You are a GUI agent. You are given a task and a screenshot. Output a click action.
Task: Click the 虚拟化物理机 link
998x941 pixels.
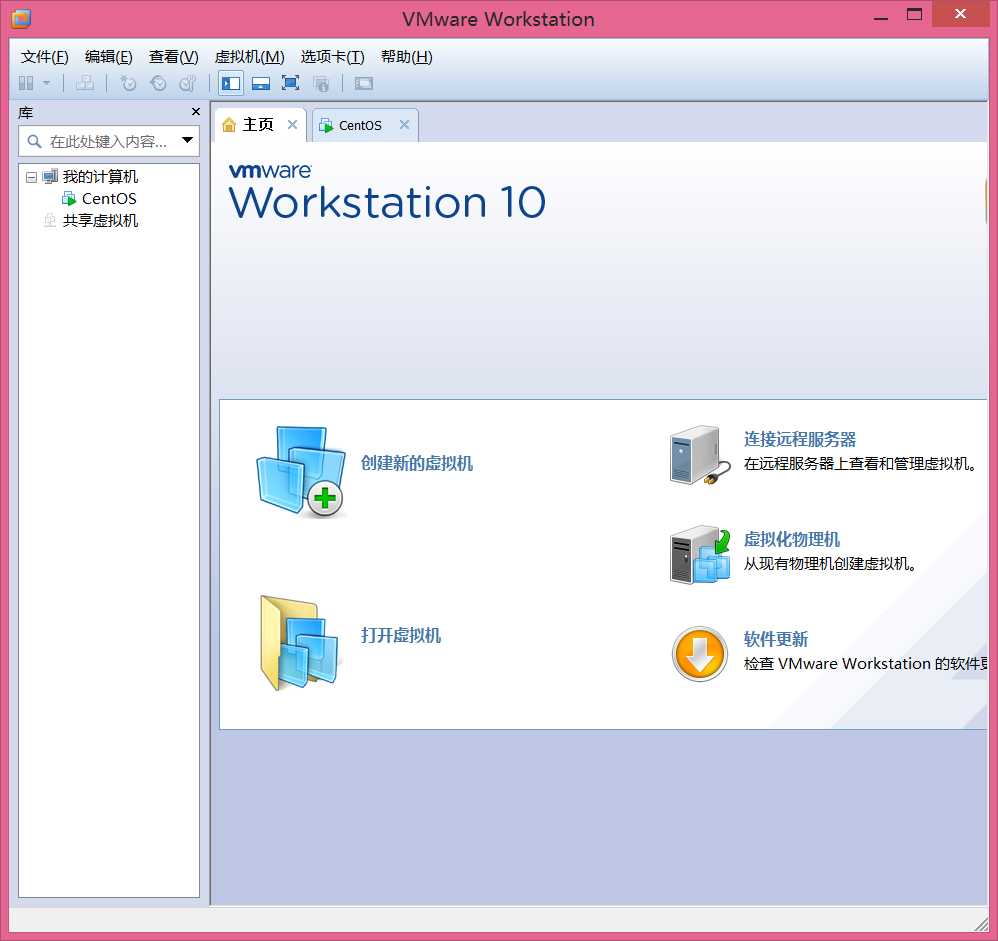click(792, 539)
